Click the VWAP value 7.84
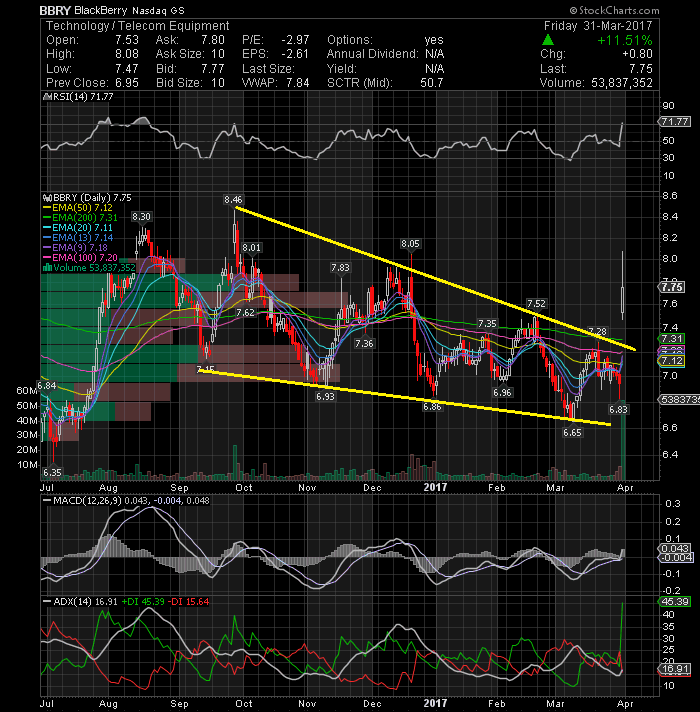The width and height of the screenshot is (700, 712). pyautogui.click(x=298, y=83)
